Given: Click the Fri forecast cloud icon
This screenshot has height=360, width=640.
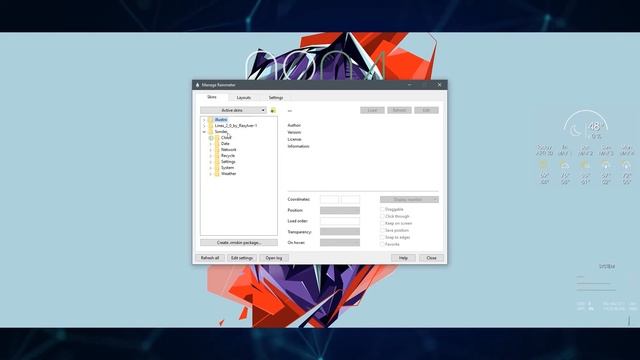Looking at the screenshot, I should (x=564, y=164).
